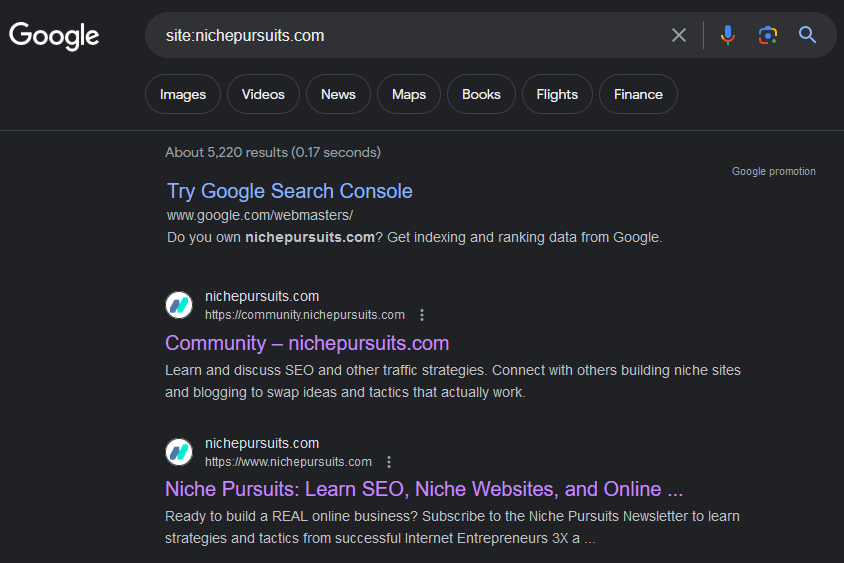Select the News filter
The height and width of the screenshot is (563, 844).
point(338,94)
